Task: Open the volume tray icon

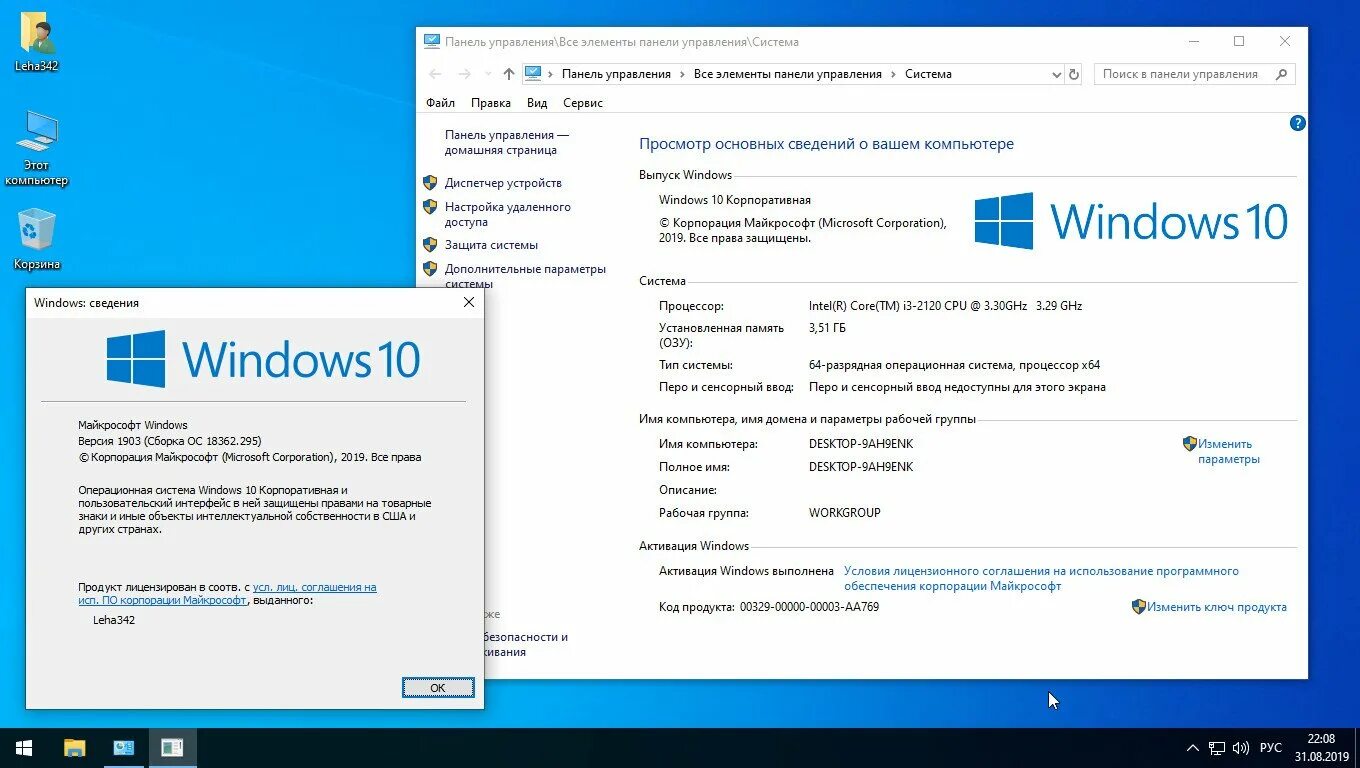Action: (1241, 748)
